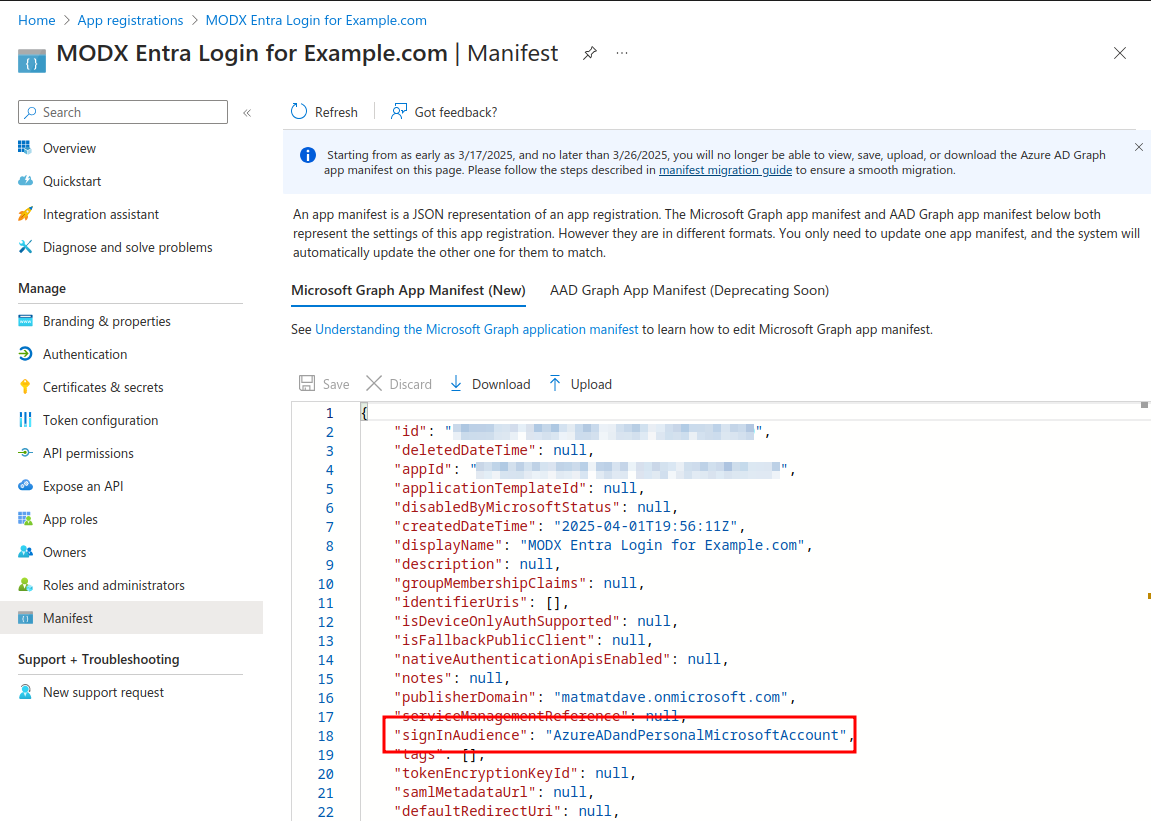Viewport: 1151px width, 821px height.
Task: Click the defaultRedirectUri line
Action: 506,811
